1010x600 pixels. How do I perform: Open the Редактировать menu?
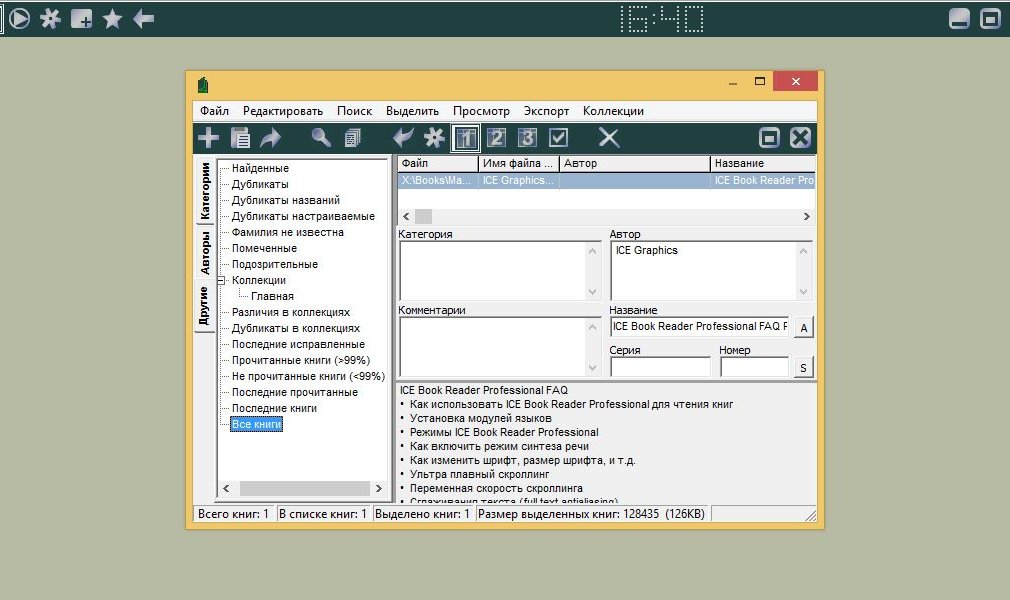pos(283,111)
